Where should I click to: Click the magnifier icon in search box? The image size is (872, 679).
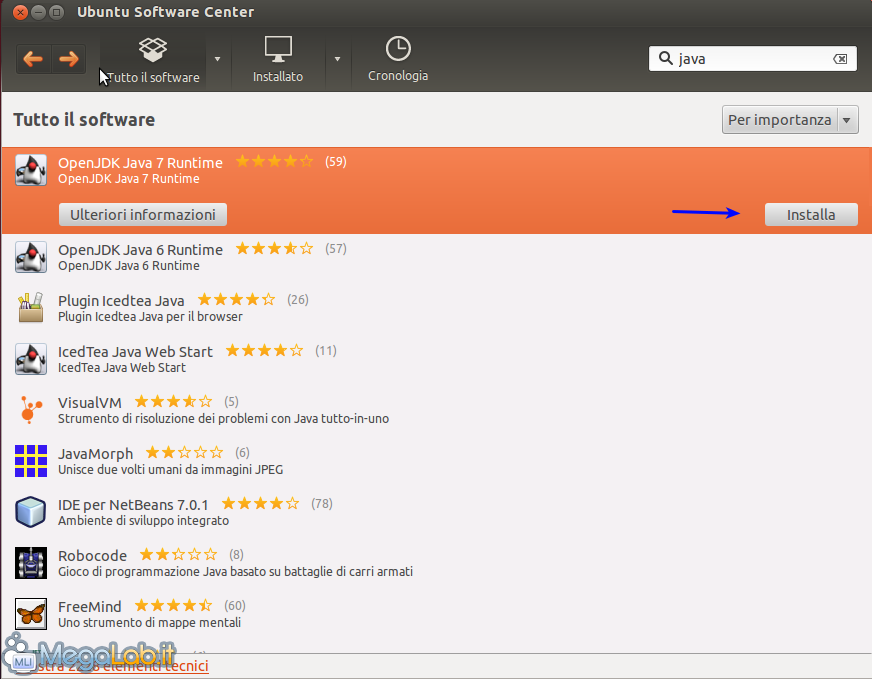[665, 58]
